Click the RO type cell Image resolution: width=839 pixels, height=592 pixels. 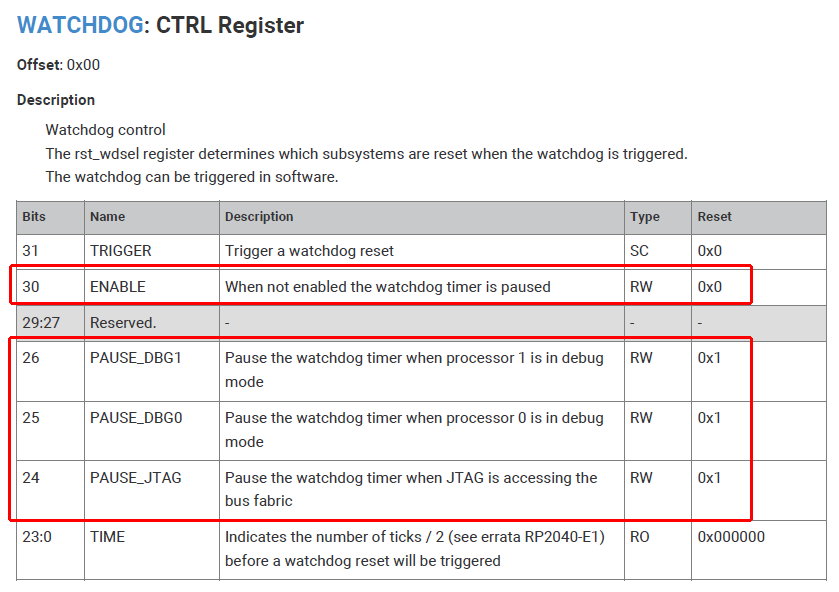point(640,537)
